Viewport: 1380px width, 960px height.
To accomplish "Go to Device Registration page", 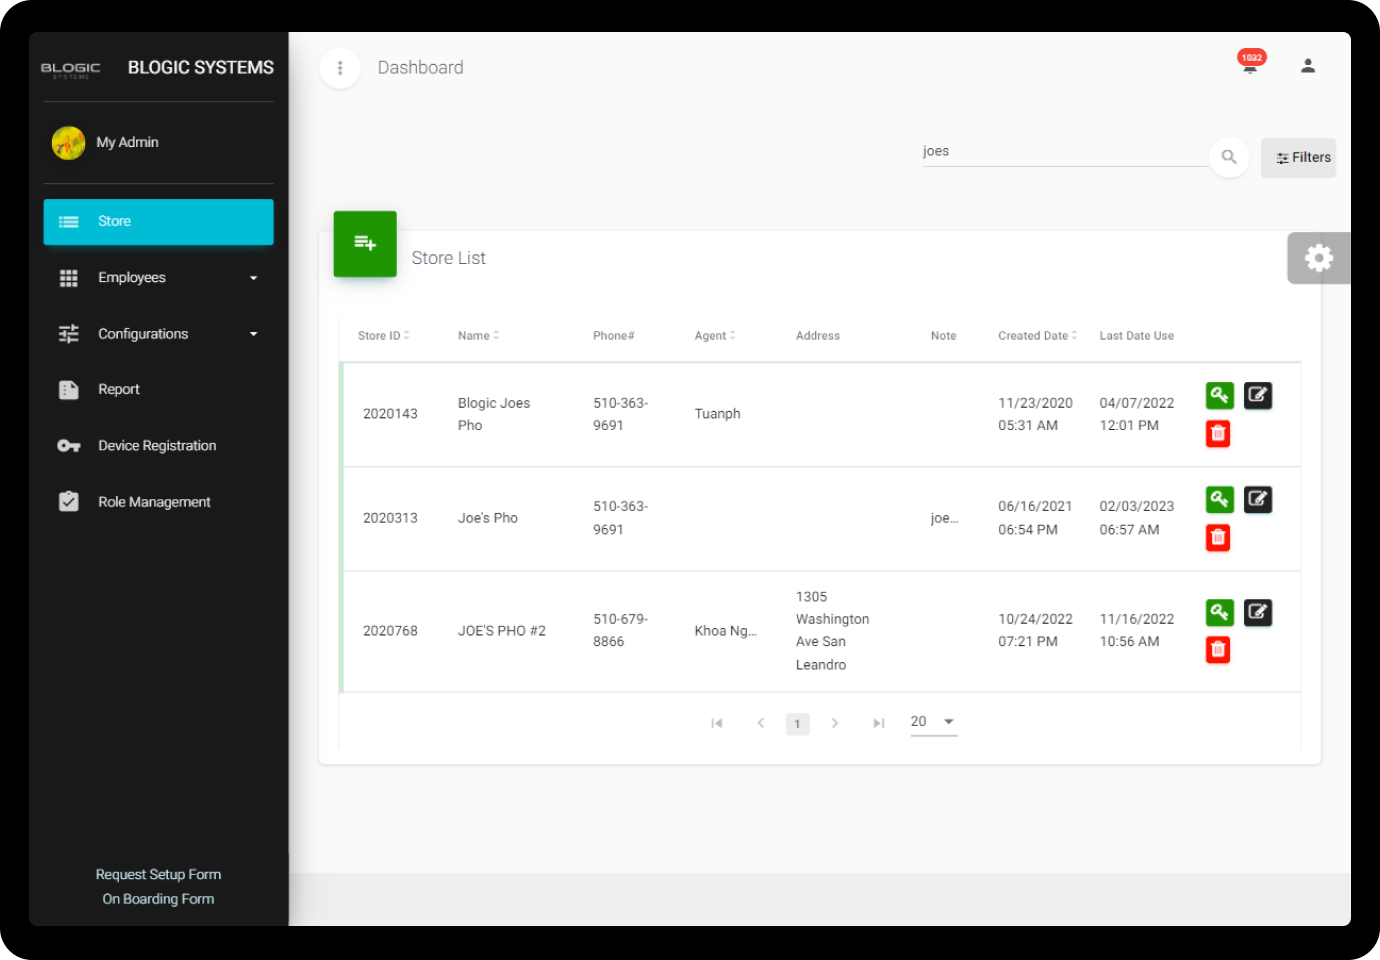I will pos(157,446).
